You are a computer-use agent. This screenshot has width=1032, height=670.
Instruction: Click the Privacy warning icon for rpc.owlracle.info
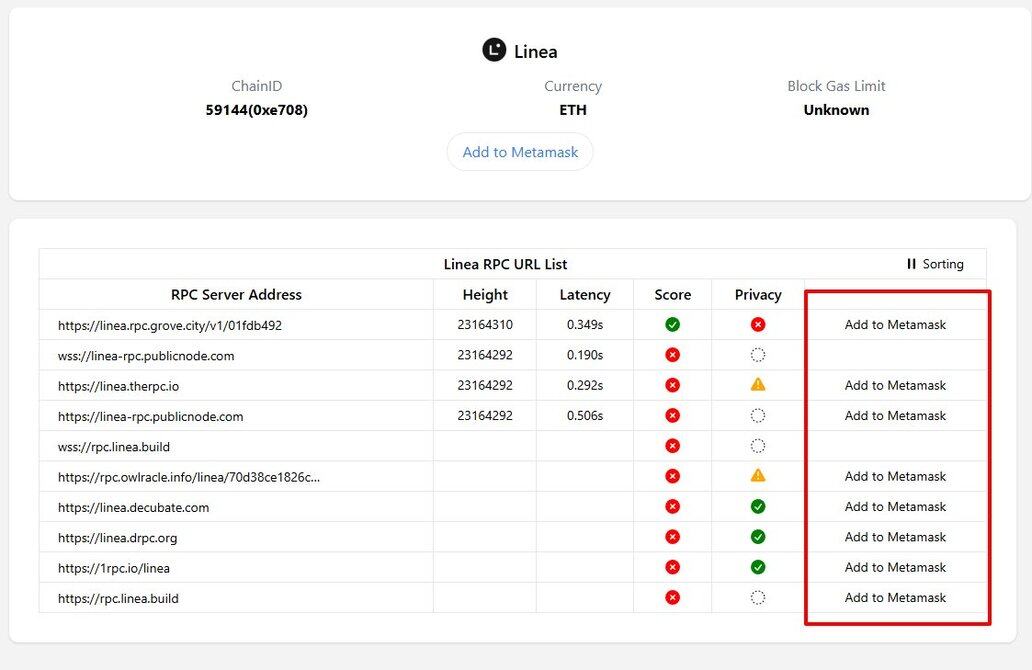point(758,475)
